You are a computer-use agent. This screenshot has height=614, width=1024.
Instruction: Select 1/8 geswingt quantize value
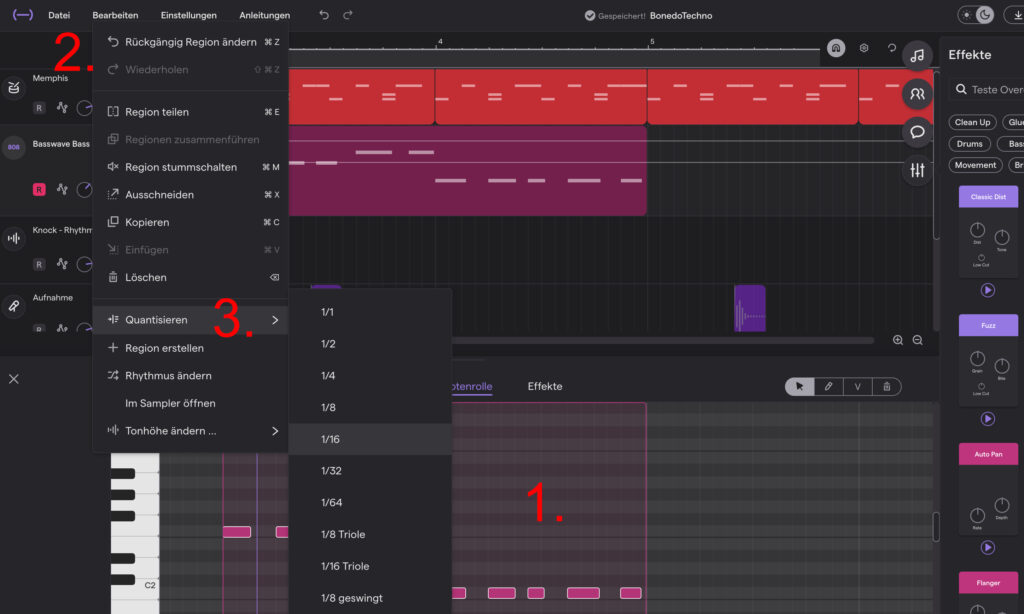[370, 598]
